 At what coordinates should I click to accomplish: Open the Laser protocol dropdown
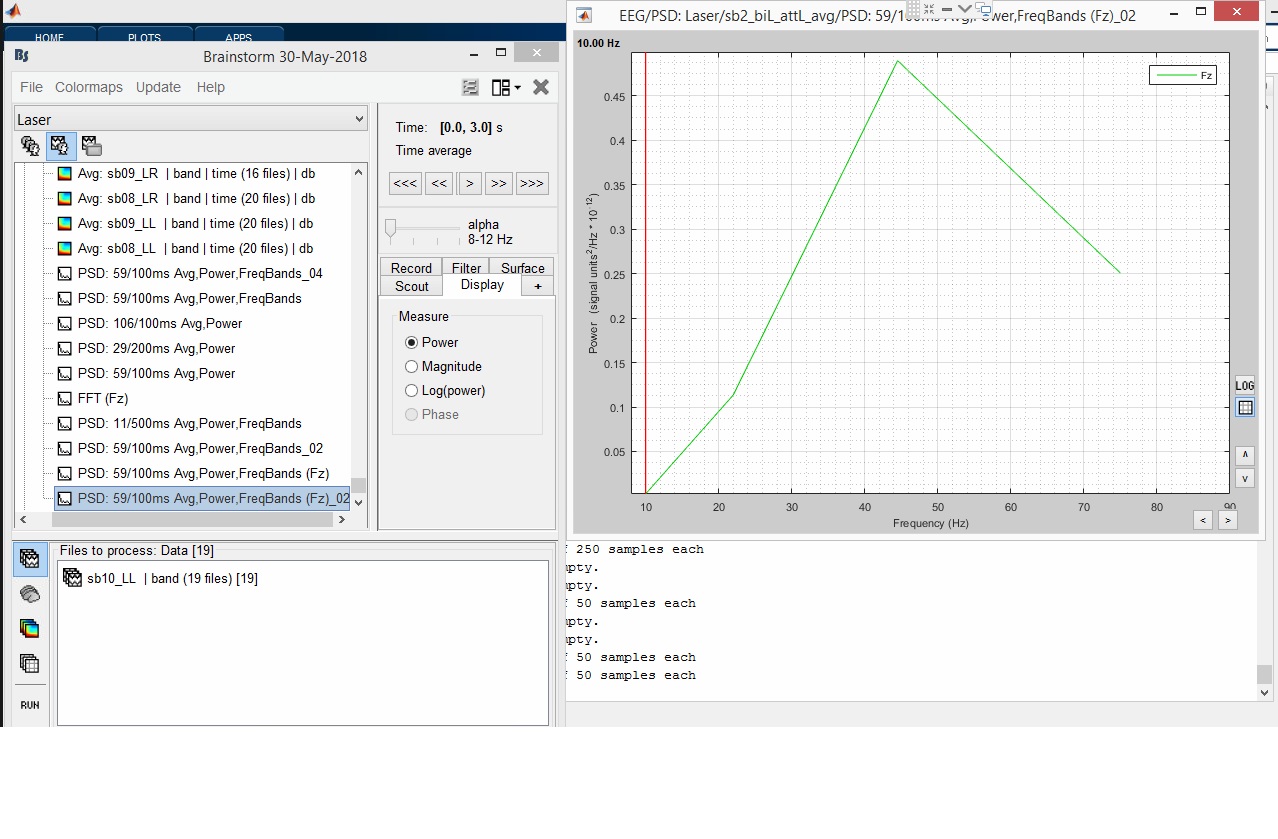point(191,119)
